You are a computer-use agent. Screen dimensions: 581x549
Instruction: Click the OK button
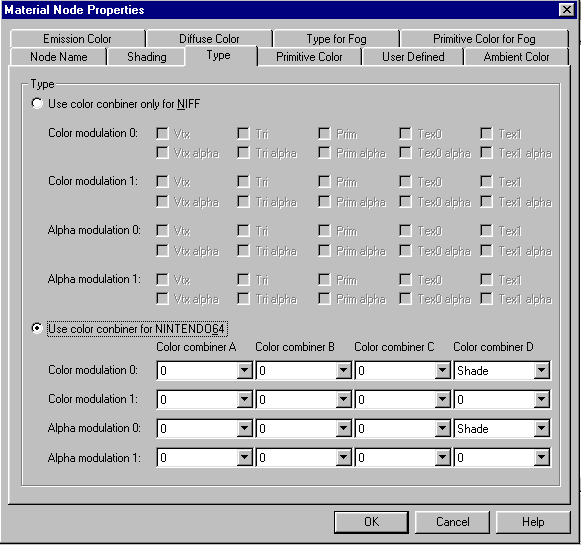point(371,522)
